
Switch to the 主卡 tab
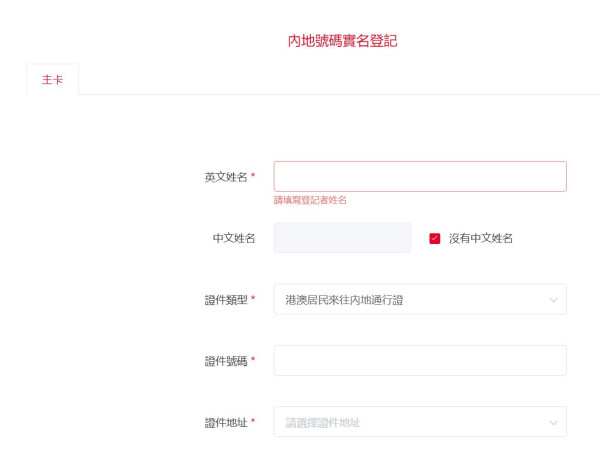pos(52,79)
